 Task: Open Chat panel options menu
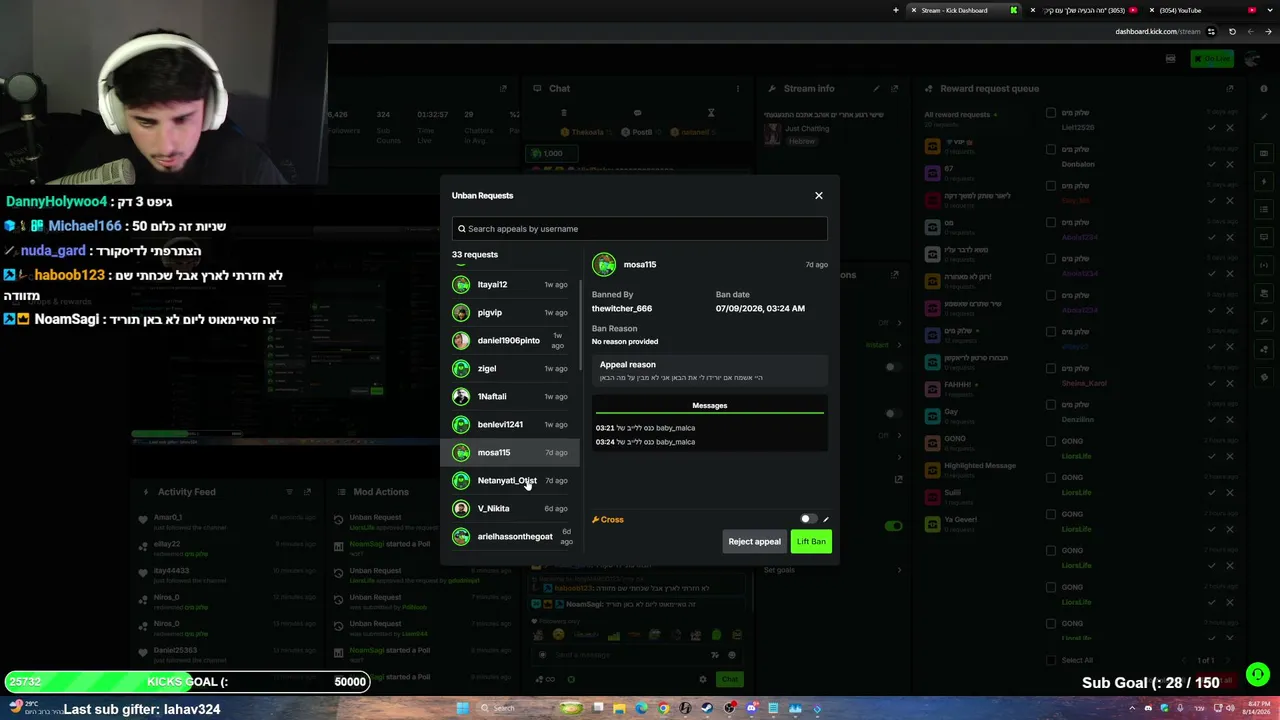click(738, 89)
